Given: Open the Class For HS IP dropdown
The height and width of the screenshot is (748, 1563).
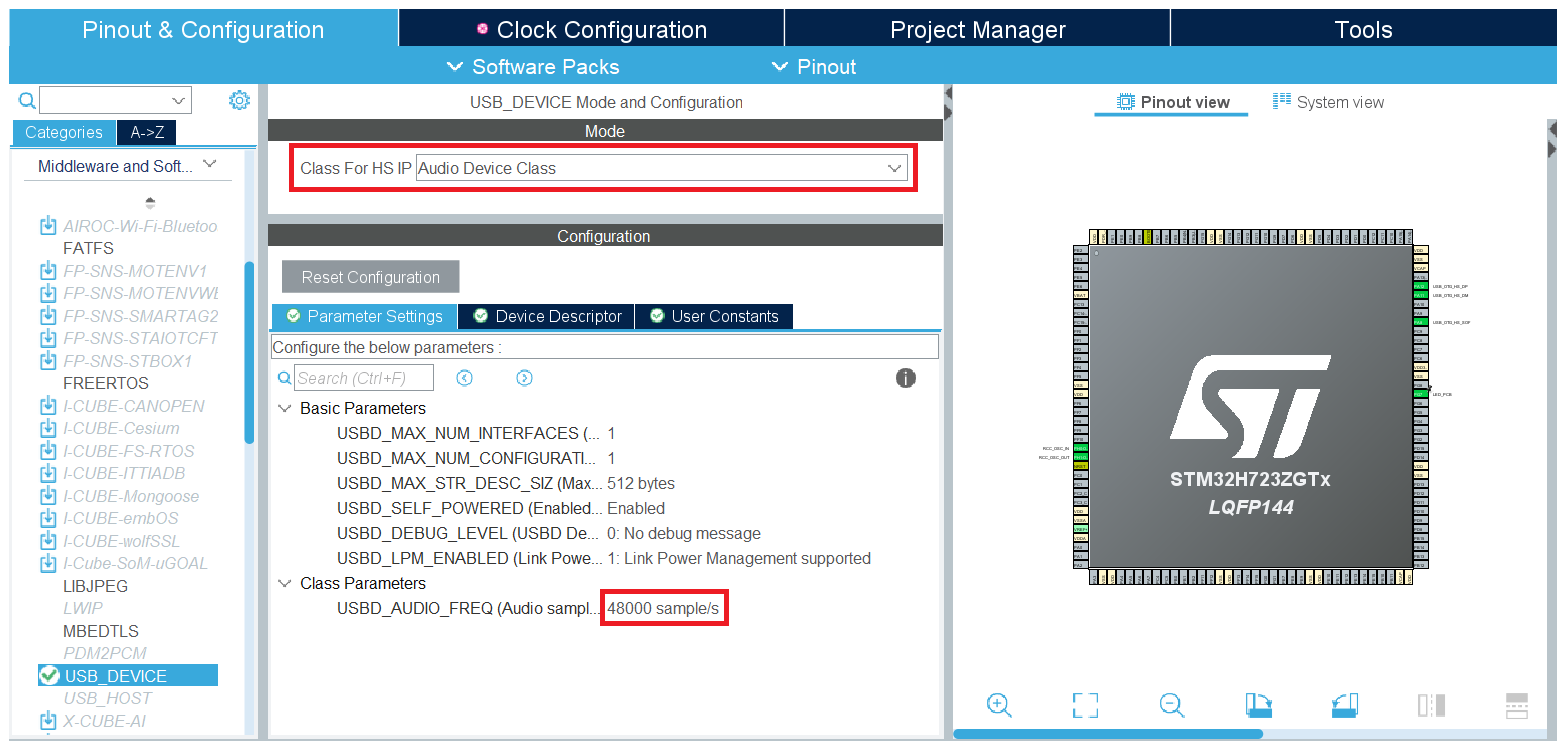Looking at the screenshot, I should coord(661,168).
